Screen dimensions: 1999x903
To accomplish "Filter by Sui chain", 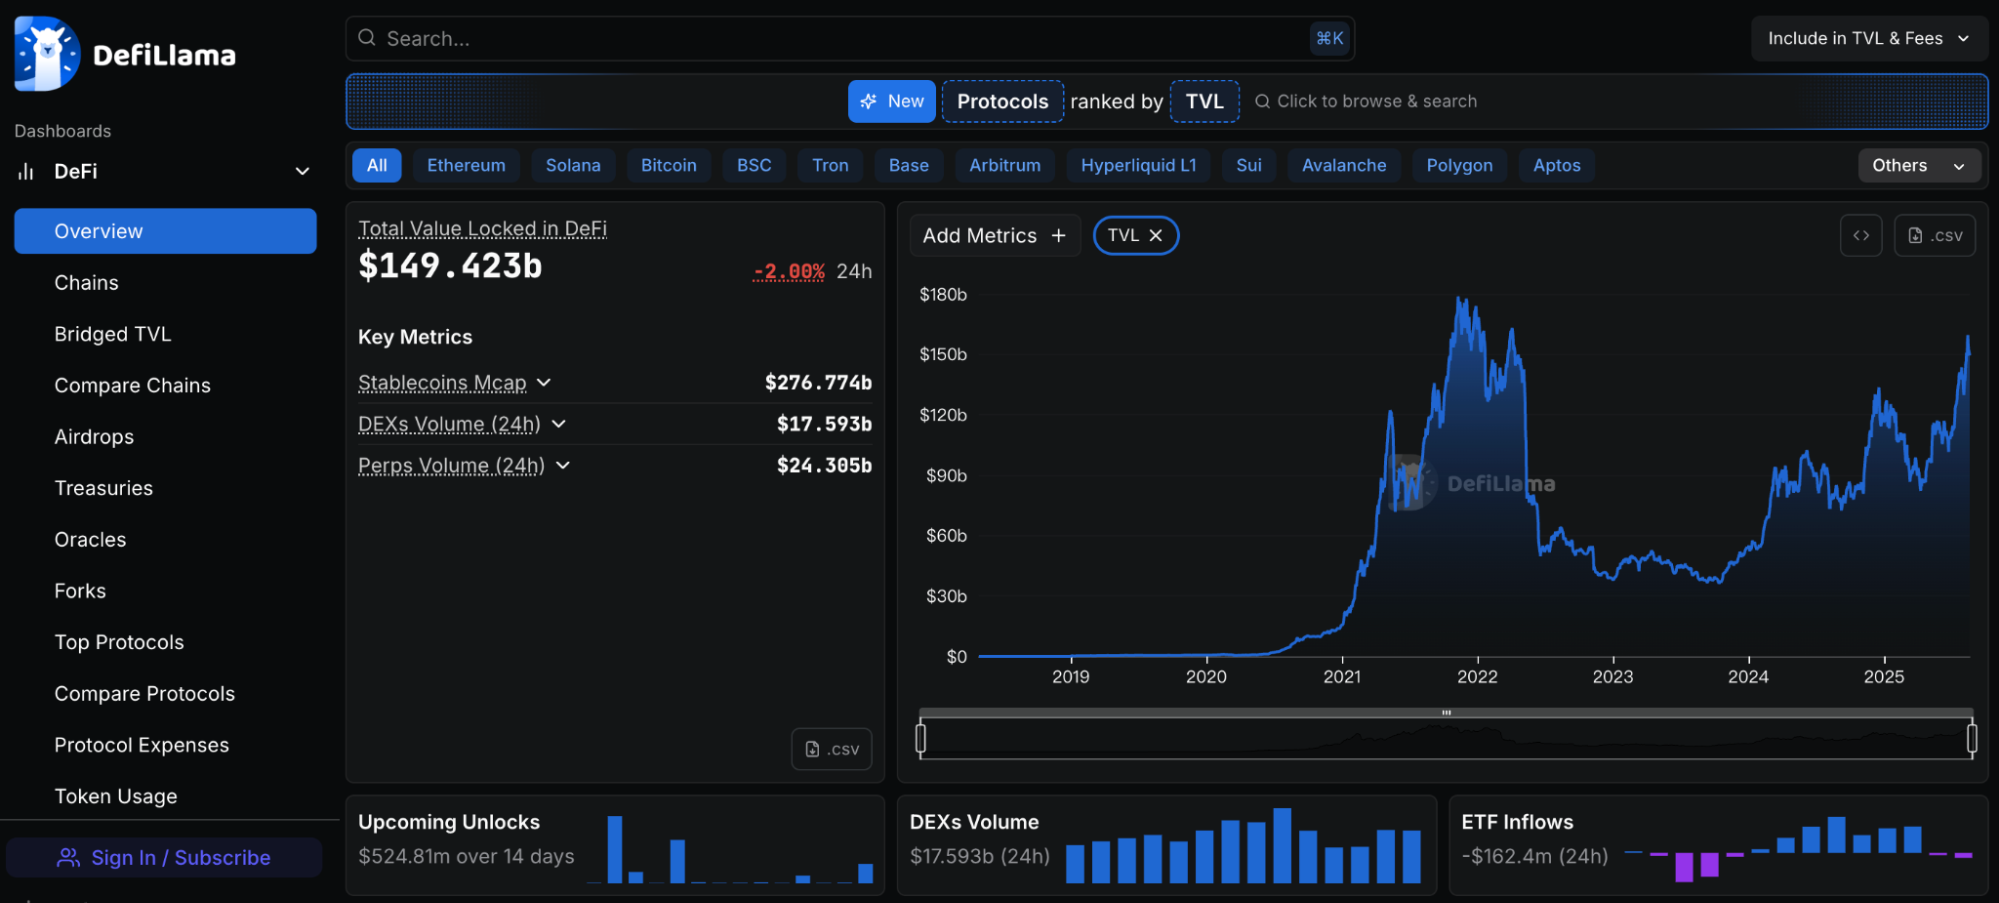I will [x=1249, y=166].
